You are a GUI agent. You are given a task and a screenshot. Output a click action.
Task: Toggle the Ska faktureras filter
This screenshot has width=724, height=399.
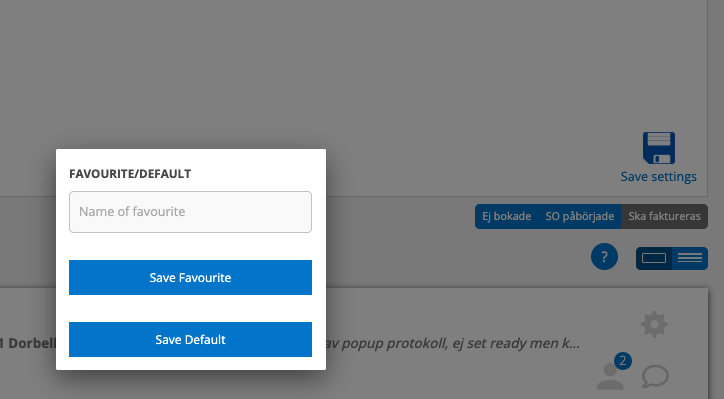tap(664, 216)
